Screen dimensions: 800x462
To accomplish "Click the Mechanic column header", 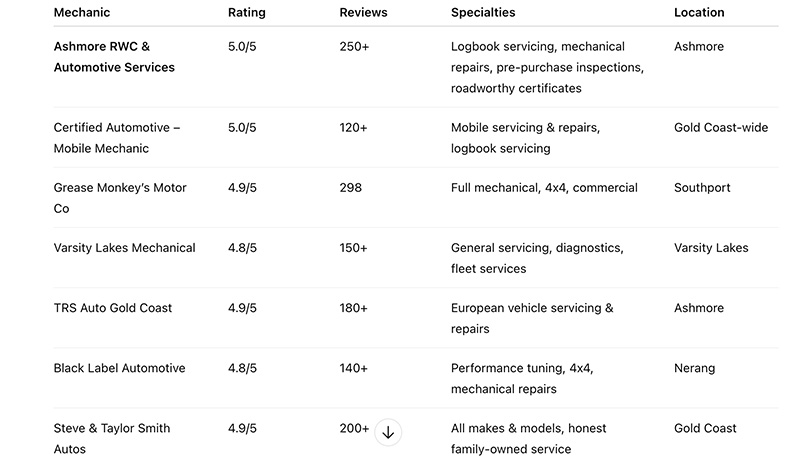I will click(82, 12).
